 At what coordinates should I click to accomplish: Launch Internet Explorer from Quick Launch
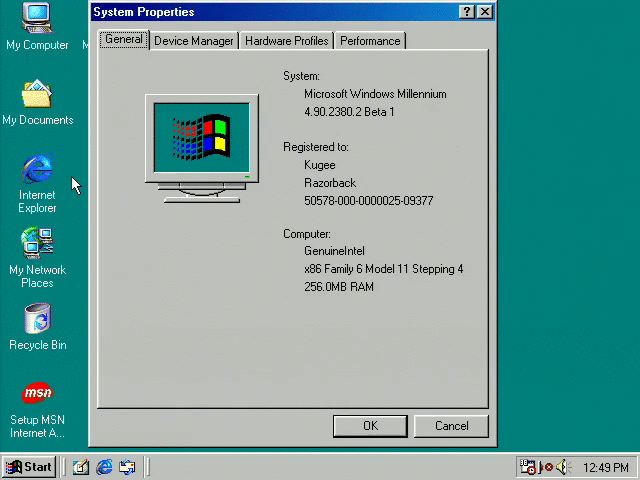tap(104, 467)
